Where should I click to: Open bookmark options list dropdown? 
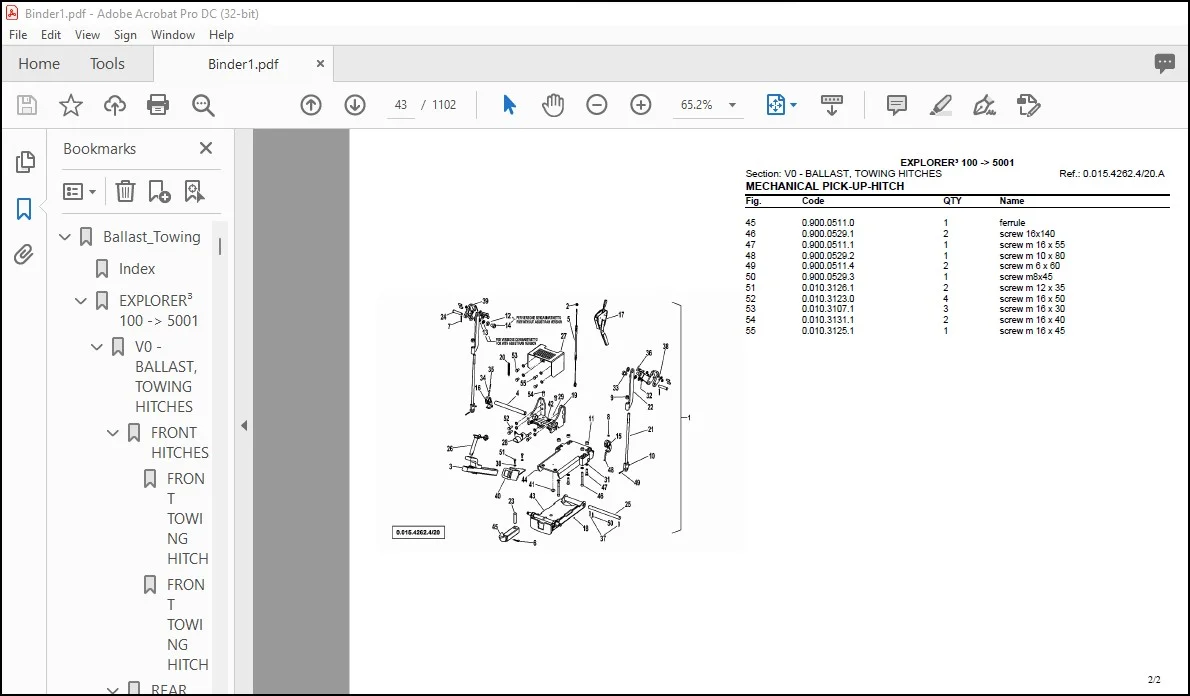click(x=79, y=191)
